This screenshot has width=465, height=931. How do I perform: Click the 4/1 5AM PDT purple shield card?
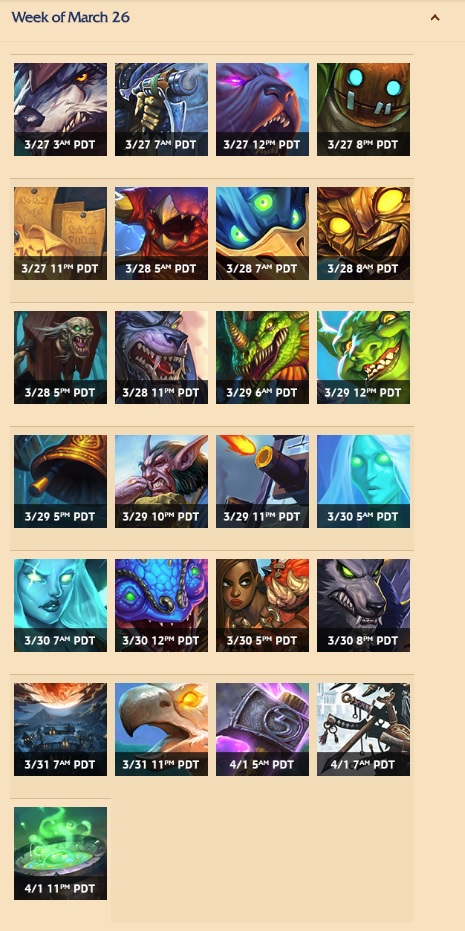point(262,730)
